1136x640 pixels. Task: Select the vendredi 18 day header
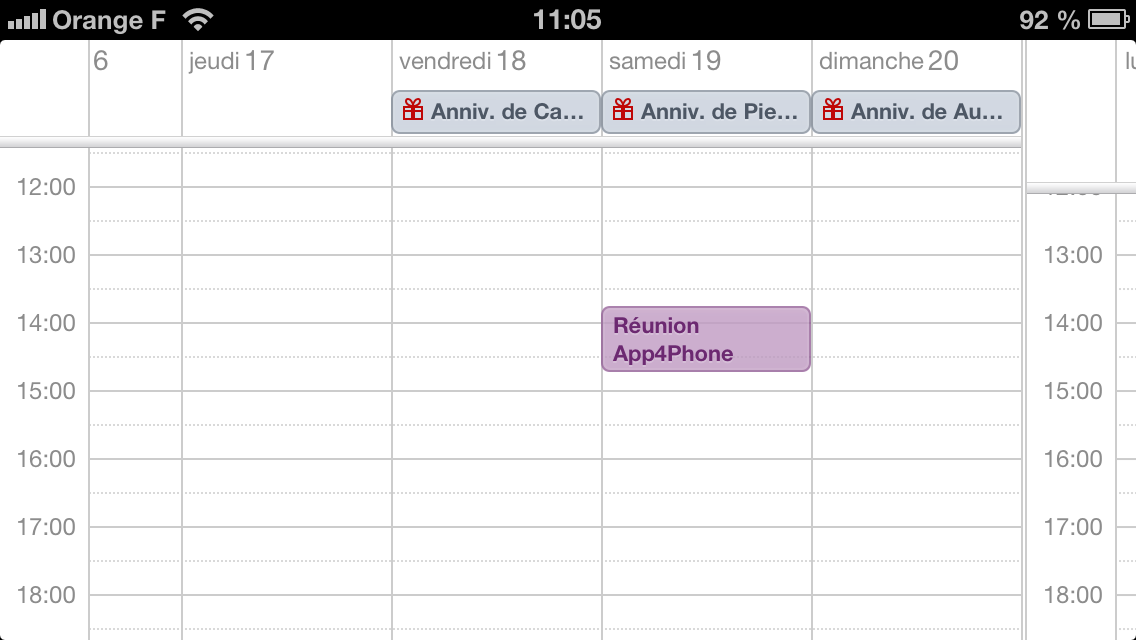(x=462, y=61)
